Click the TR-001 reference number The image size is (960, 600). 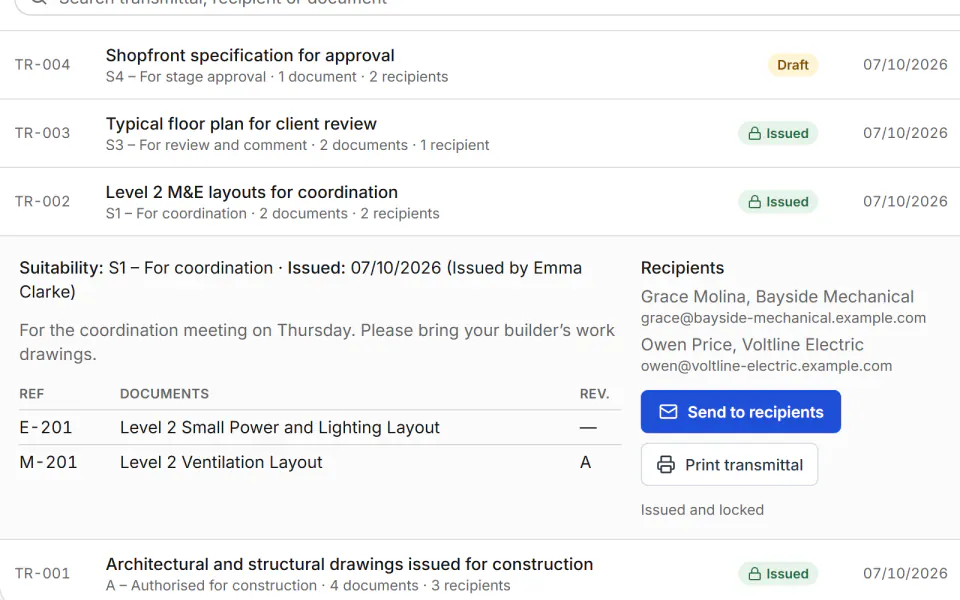pos(42,574)
